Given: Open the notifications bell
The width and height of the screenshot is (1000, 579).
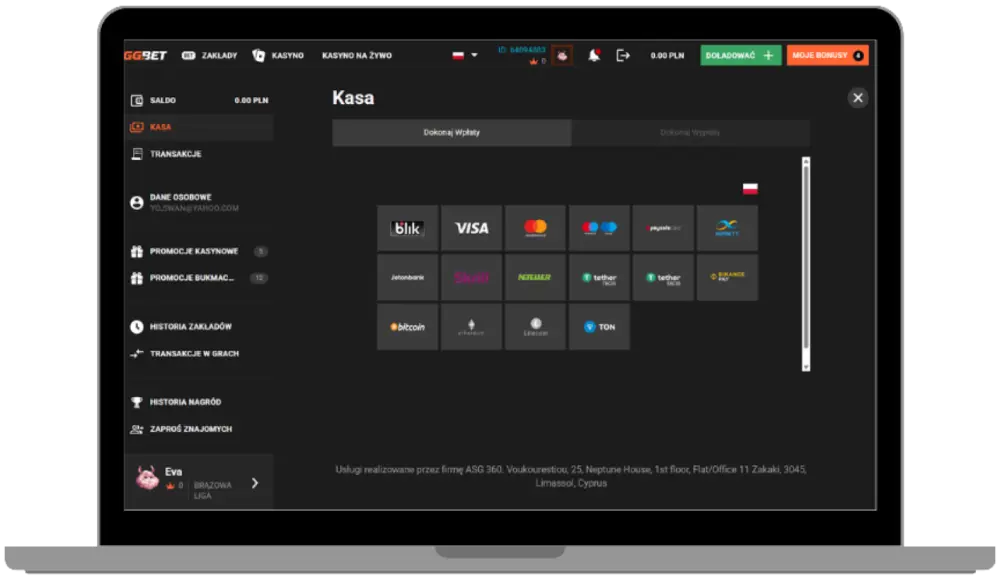Looking at the screenshot, I should coord(594,55).
